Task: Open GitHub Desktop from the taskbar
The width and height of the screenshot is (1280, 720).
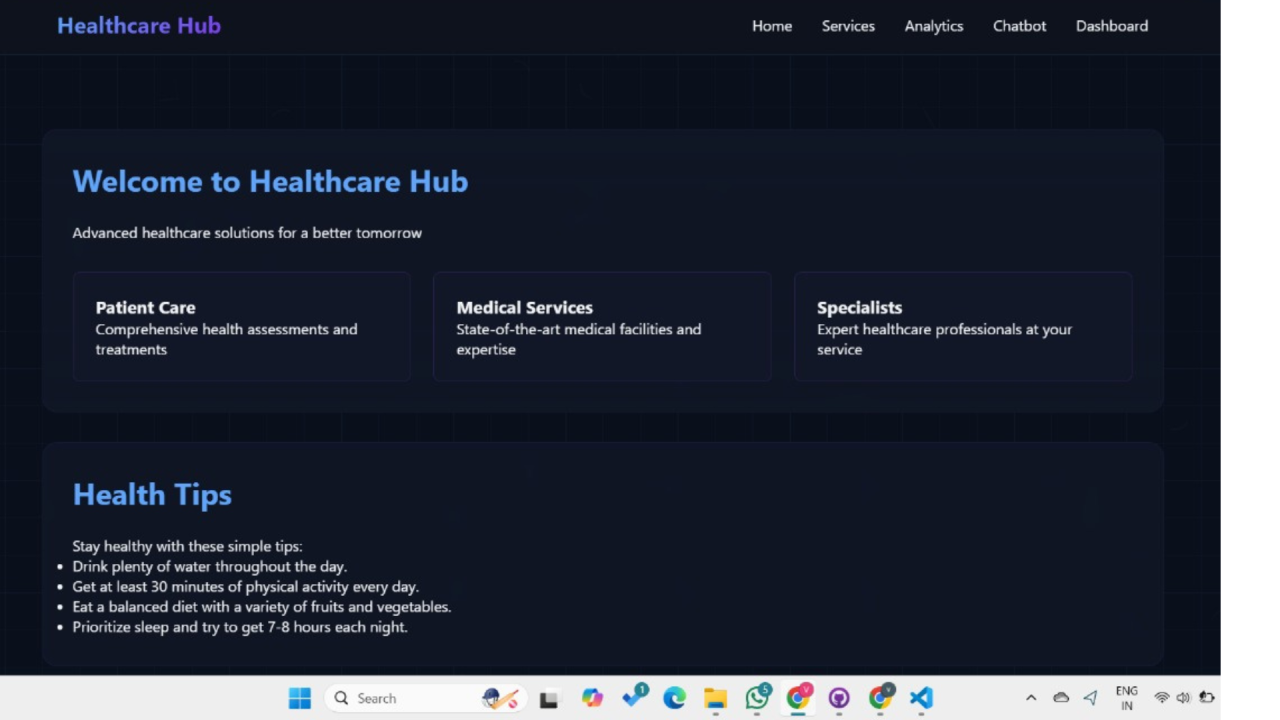Action: click(x=839, y=698)
